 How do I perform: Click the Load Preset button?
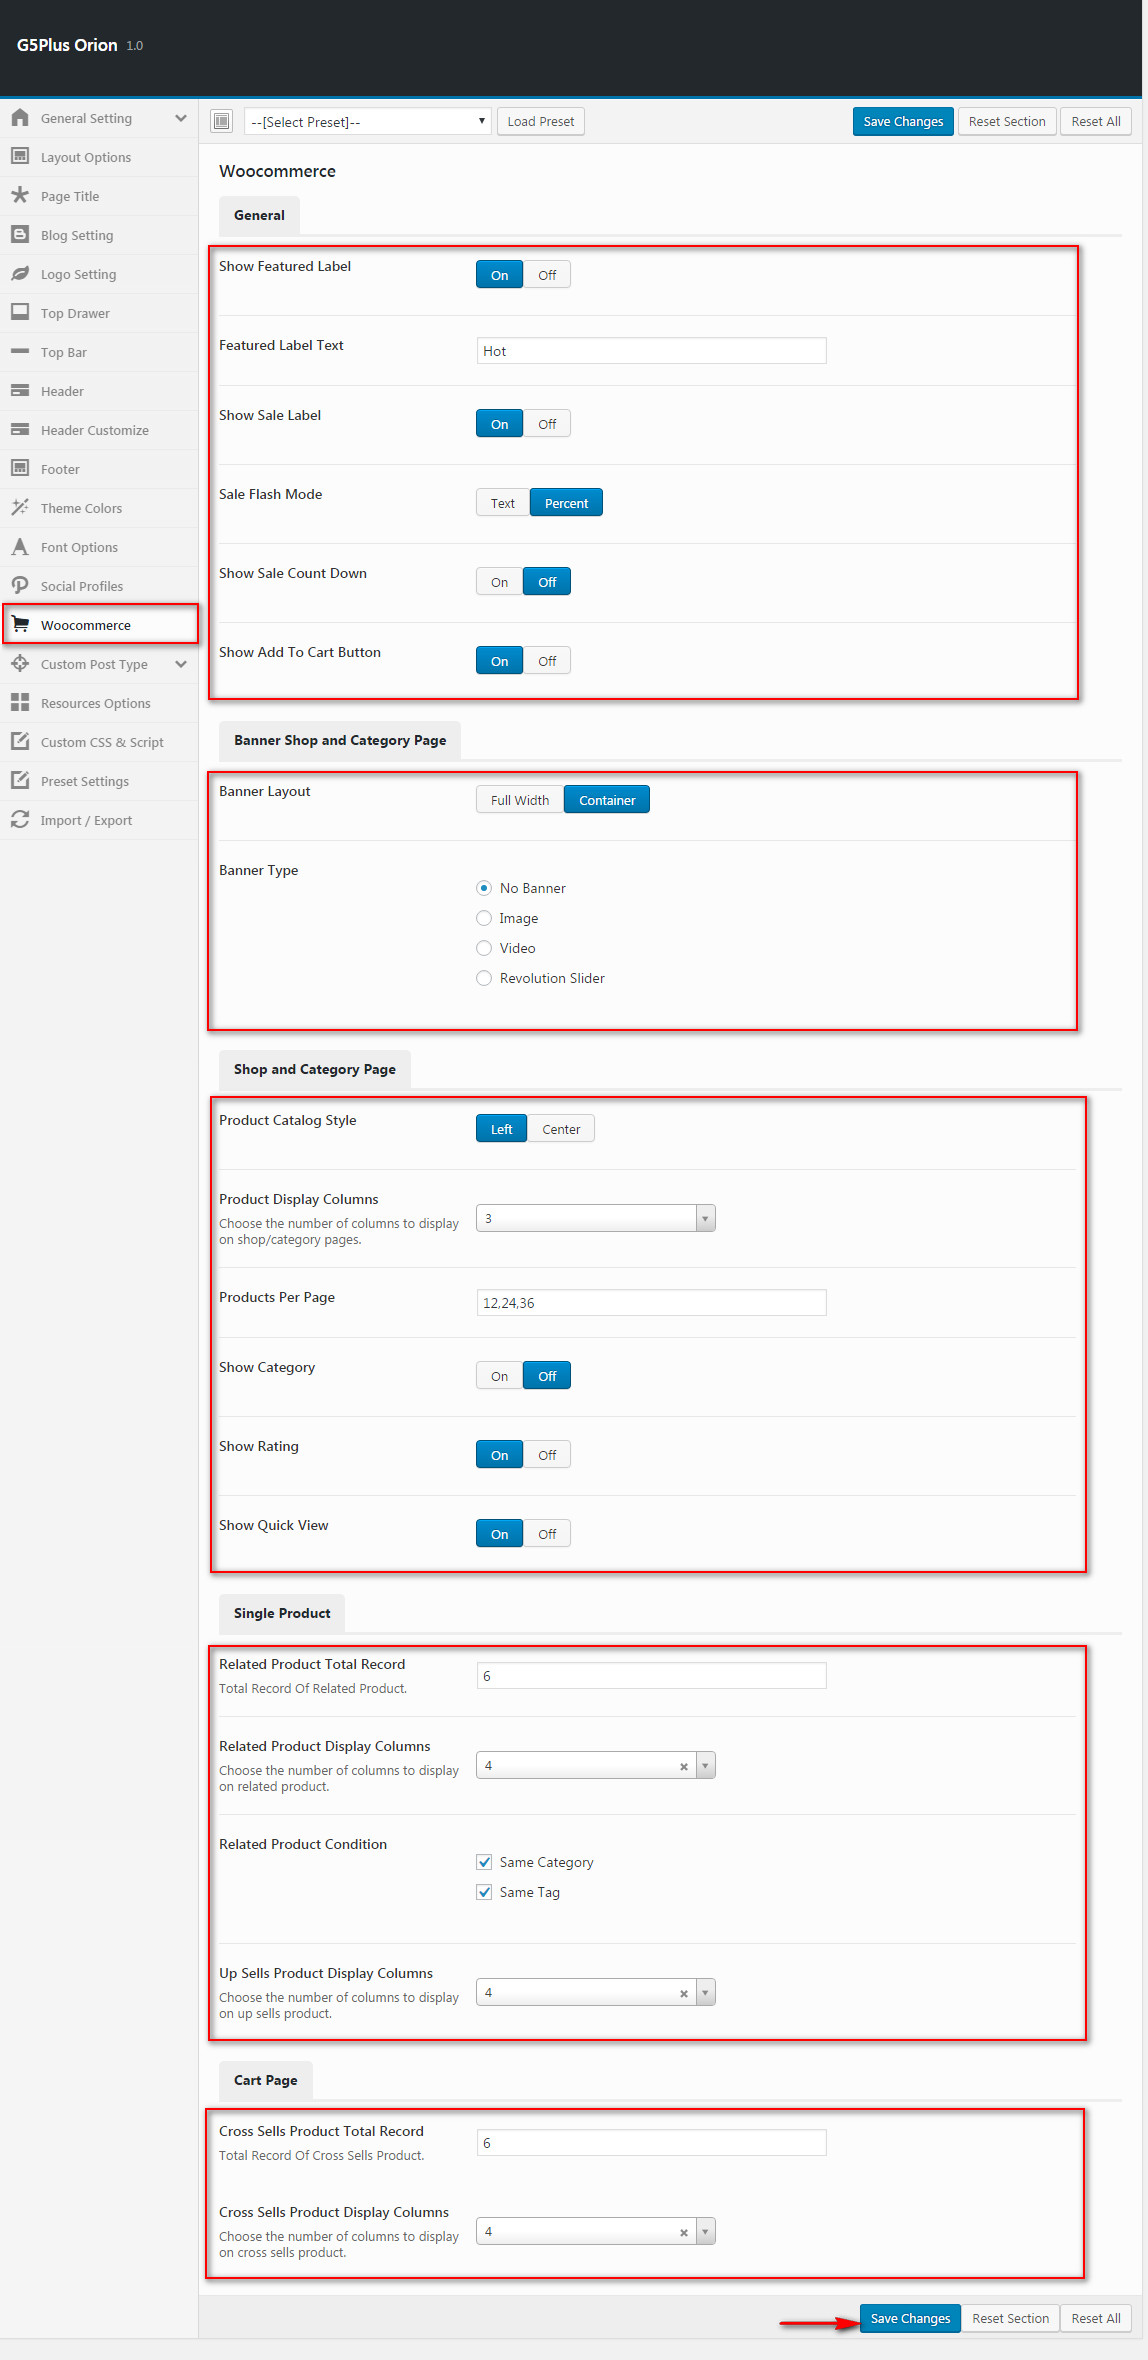pyautogui.click(x=541, y=122)
